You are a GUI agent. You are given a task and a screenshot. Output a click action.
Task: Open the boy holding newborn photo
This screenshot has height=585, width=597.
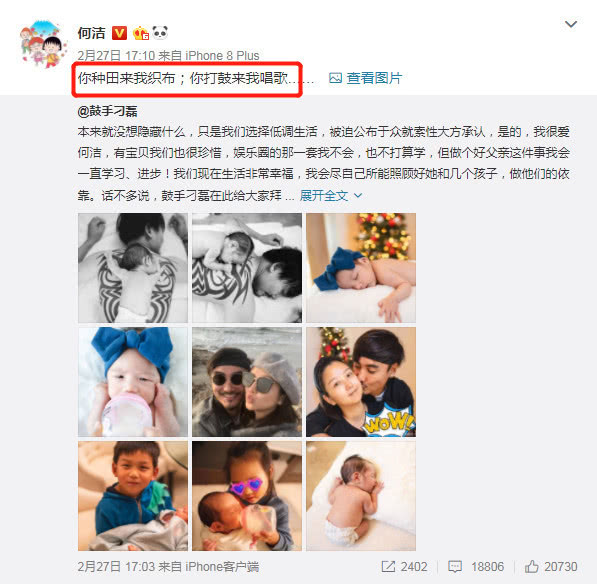tap(133, 496)
